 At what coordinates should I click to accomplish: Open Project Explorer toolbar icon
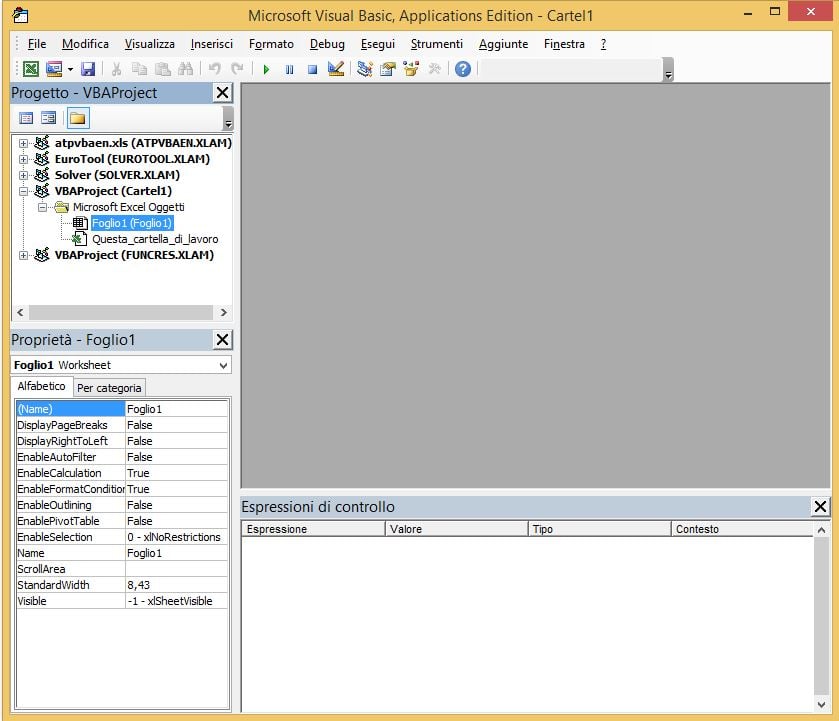[x=365, y=69]
